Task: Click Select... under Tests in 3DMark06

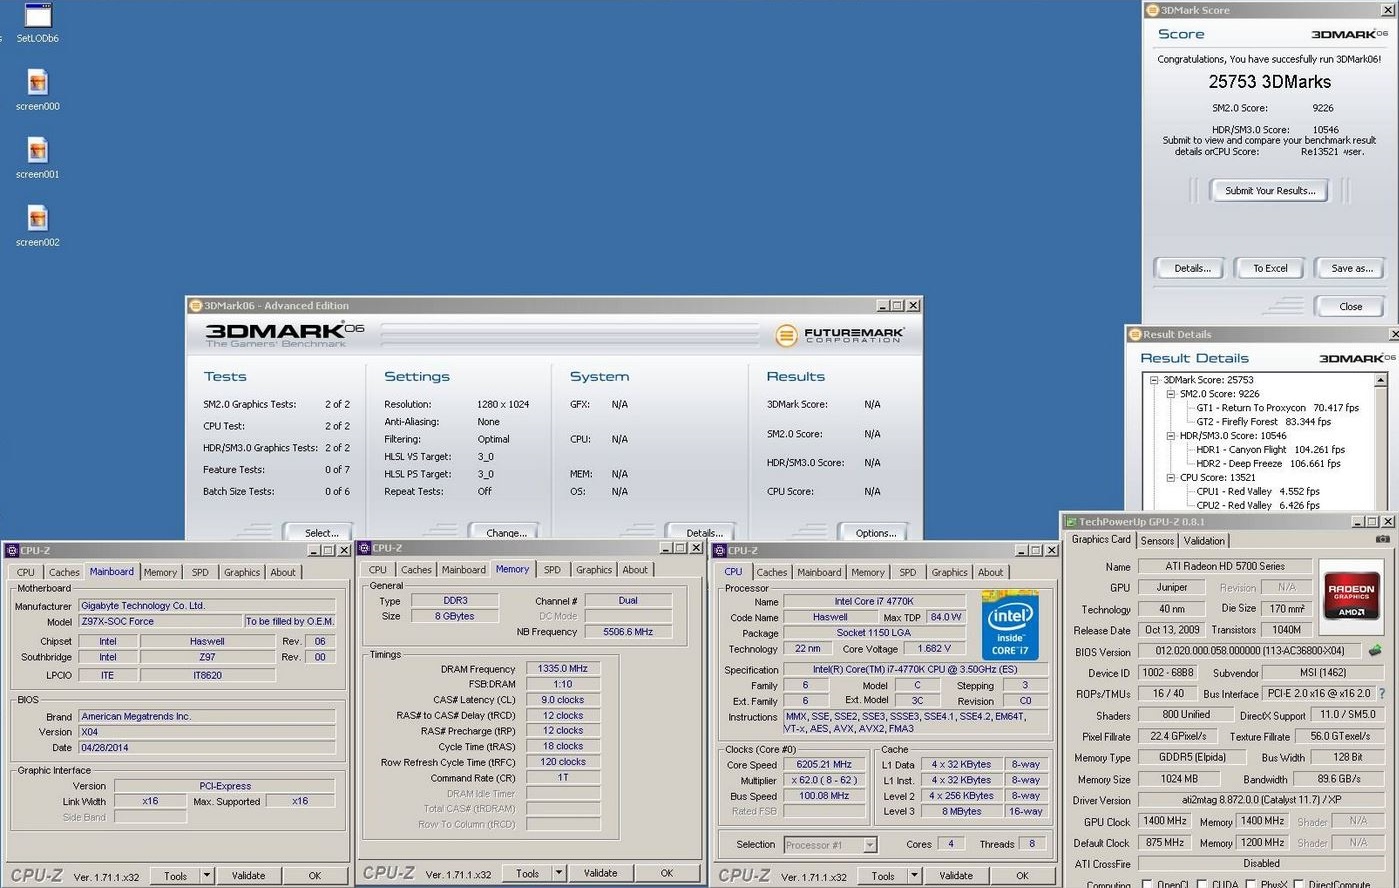Action: tap(320, 532)
